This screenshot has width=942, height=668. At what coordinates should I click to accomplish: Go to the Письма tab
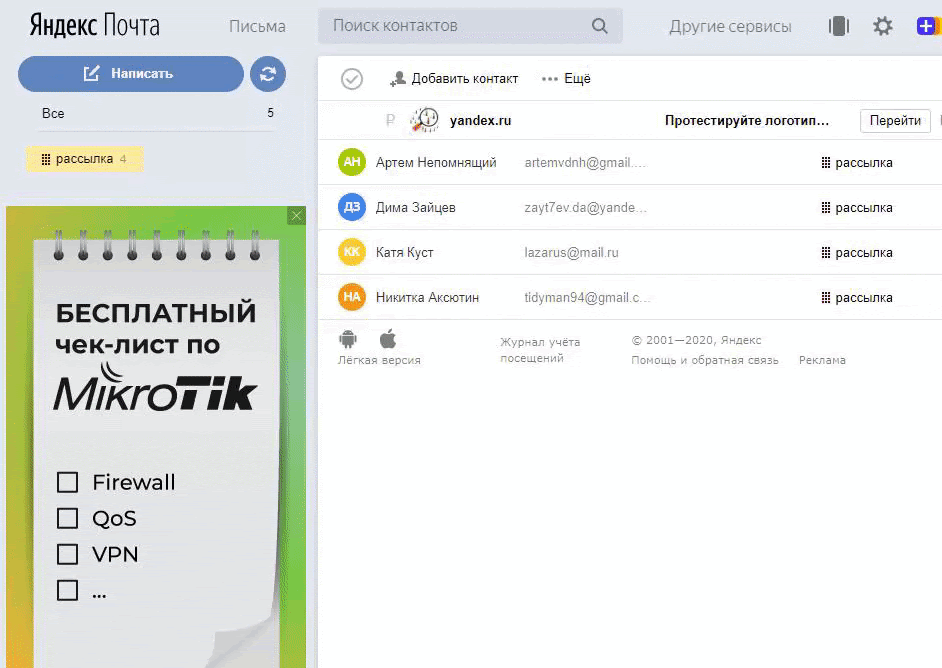click(257, 26)
